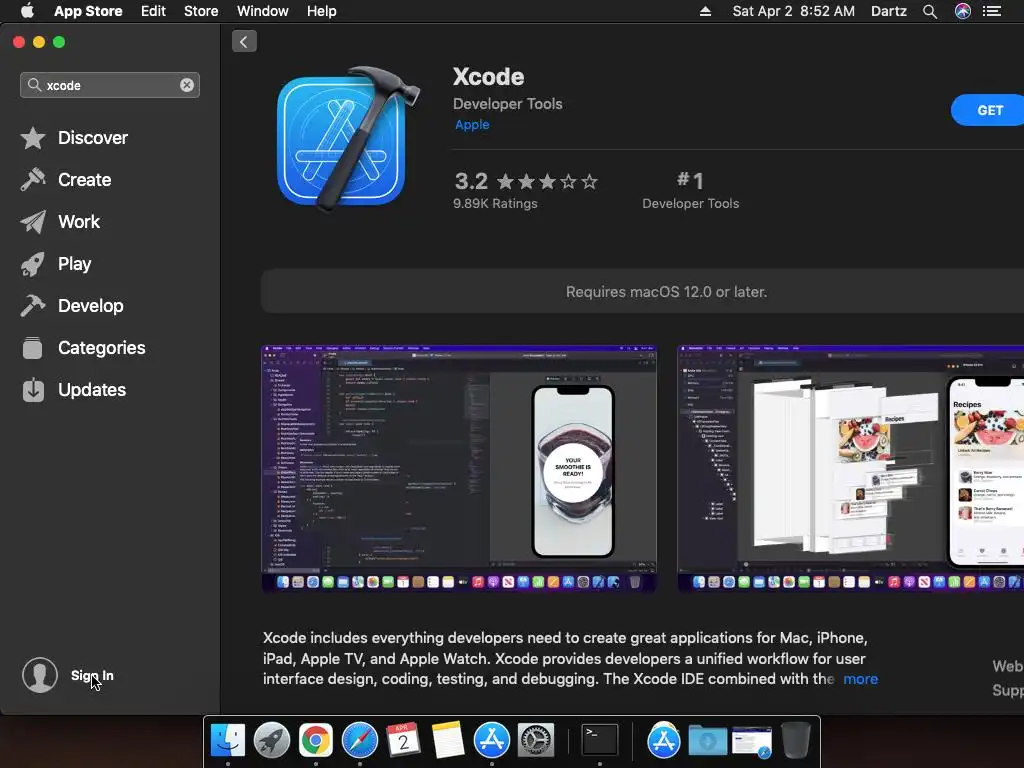The image size is (1024, 768).
Task: Open Notes from the Dock
Action: click(x=448, y=741)
